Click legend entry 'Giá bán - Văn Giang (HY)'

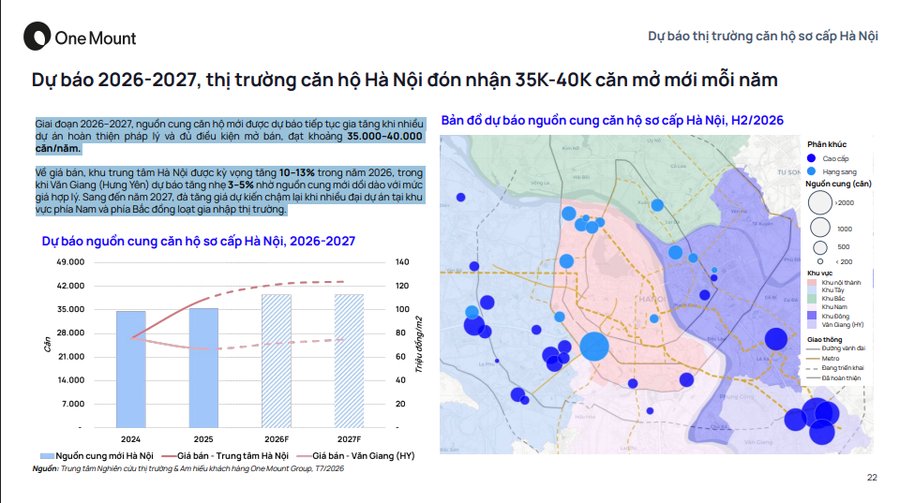[x=355, y=456]
